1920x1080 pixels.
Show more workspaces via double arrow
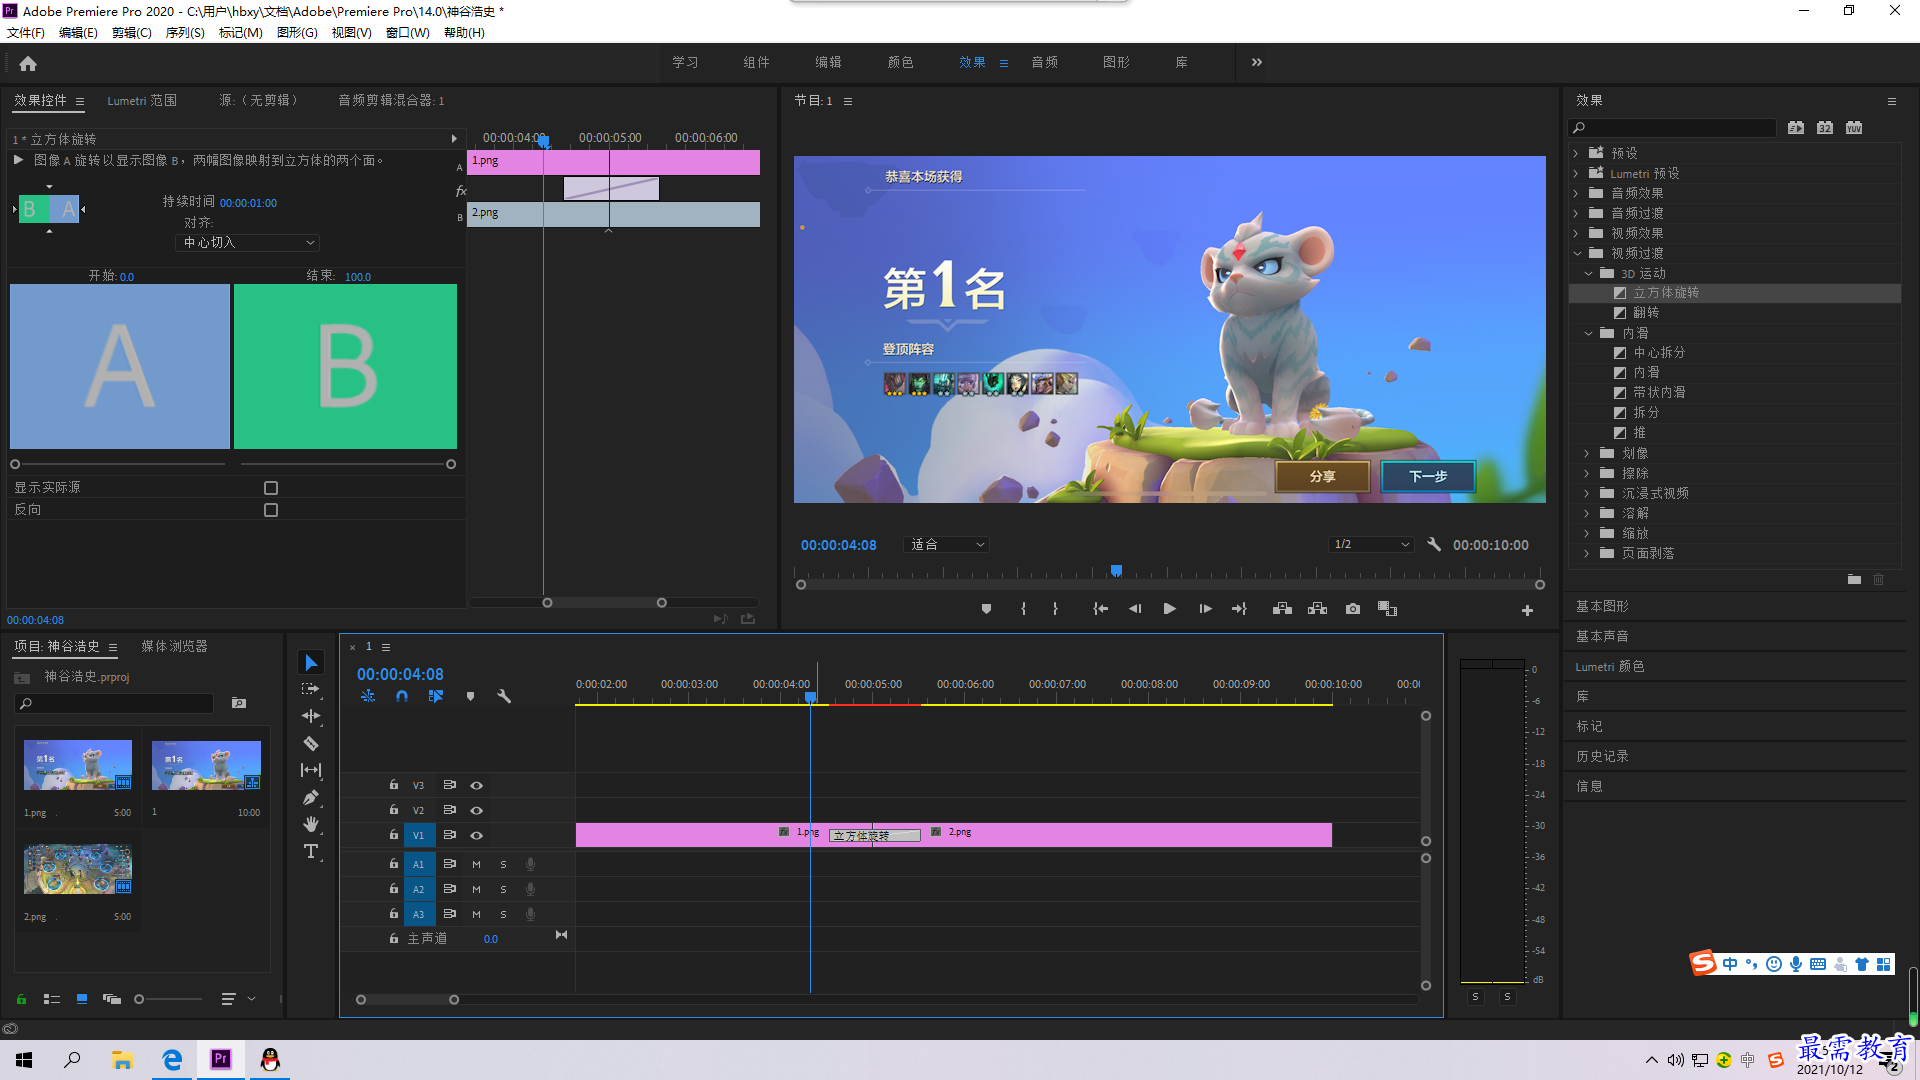click(1257, 63)
